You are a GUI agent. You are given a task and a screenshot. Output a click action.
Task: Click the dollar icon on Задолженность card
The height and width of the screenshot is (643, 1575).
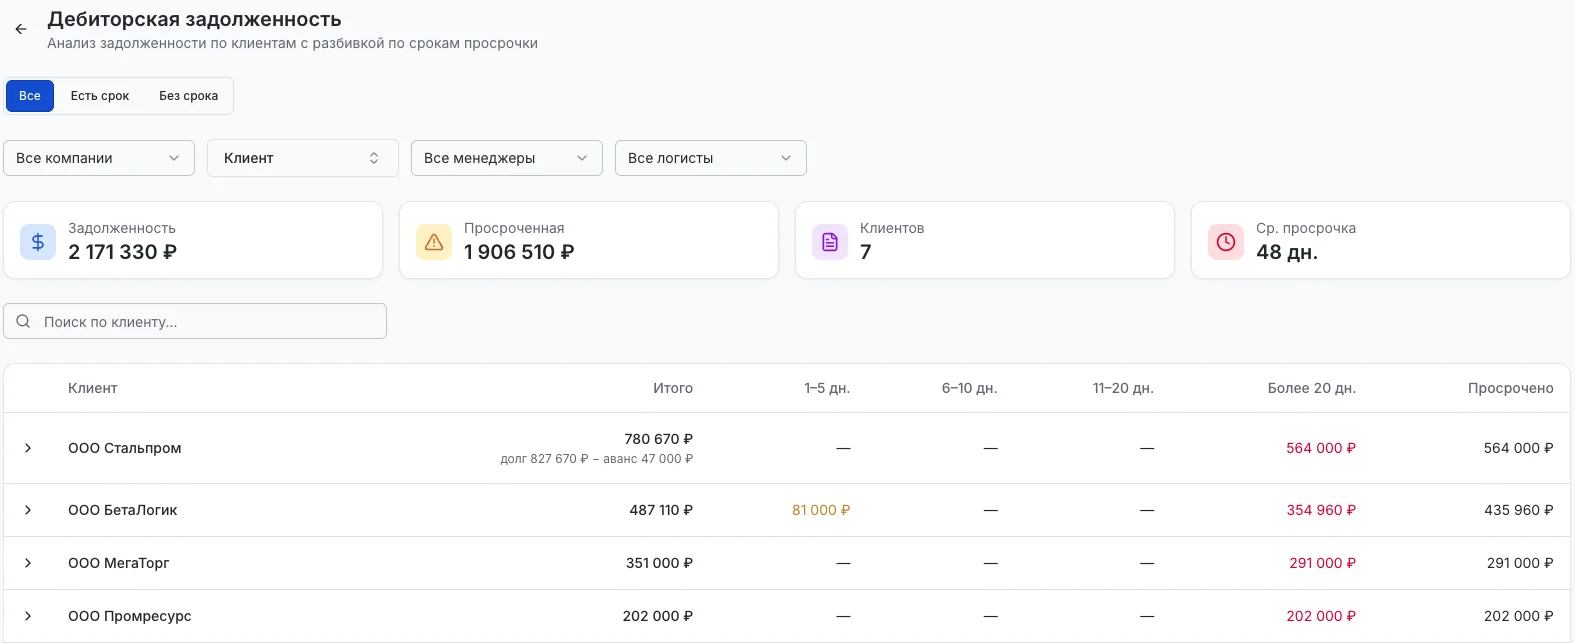coord(38,242)
